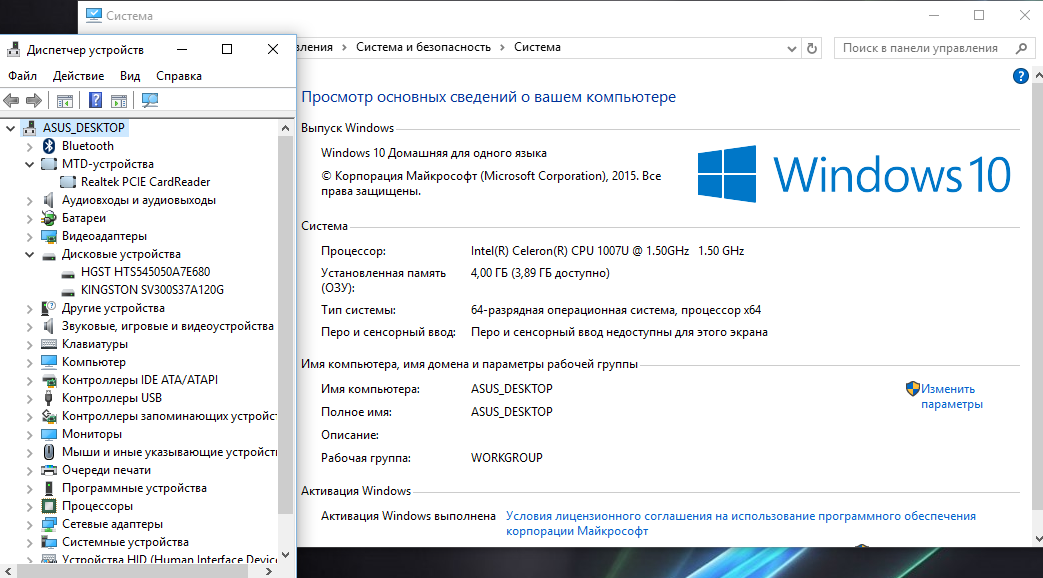This screenshot has height=578, width=1043.
Task: Click the Батареи battery icon
Action: pos(49,217)
